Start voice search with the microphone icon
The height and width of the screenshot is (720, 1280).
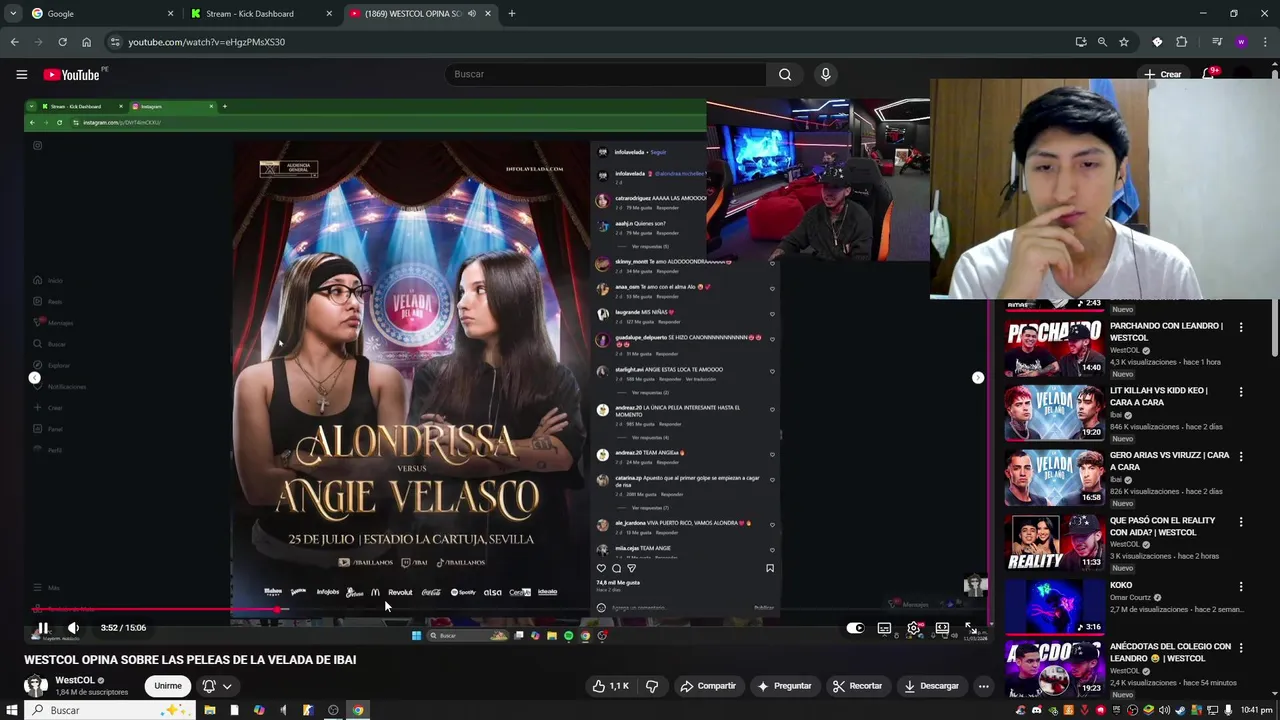825,74
